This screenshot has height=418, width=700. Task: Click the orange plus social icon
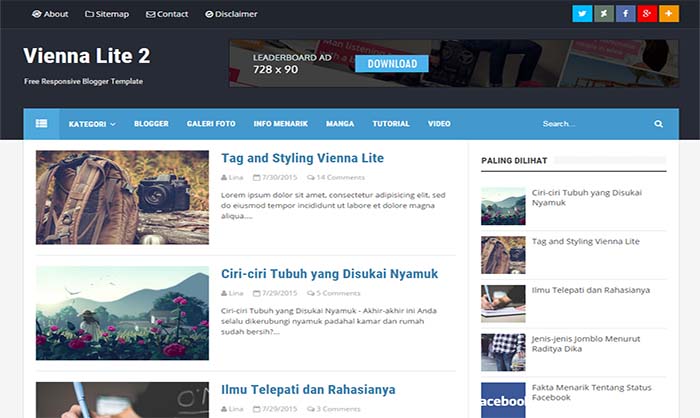(669, 14)
